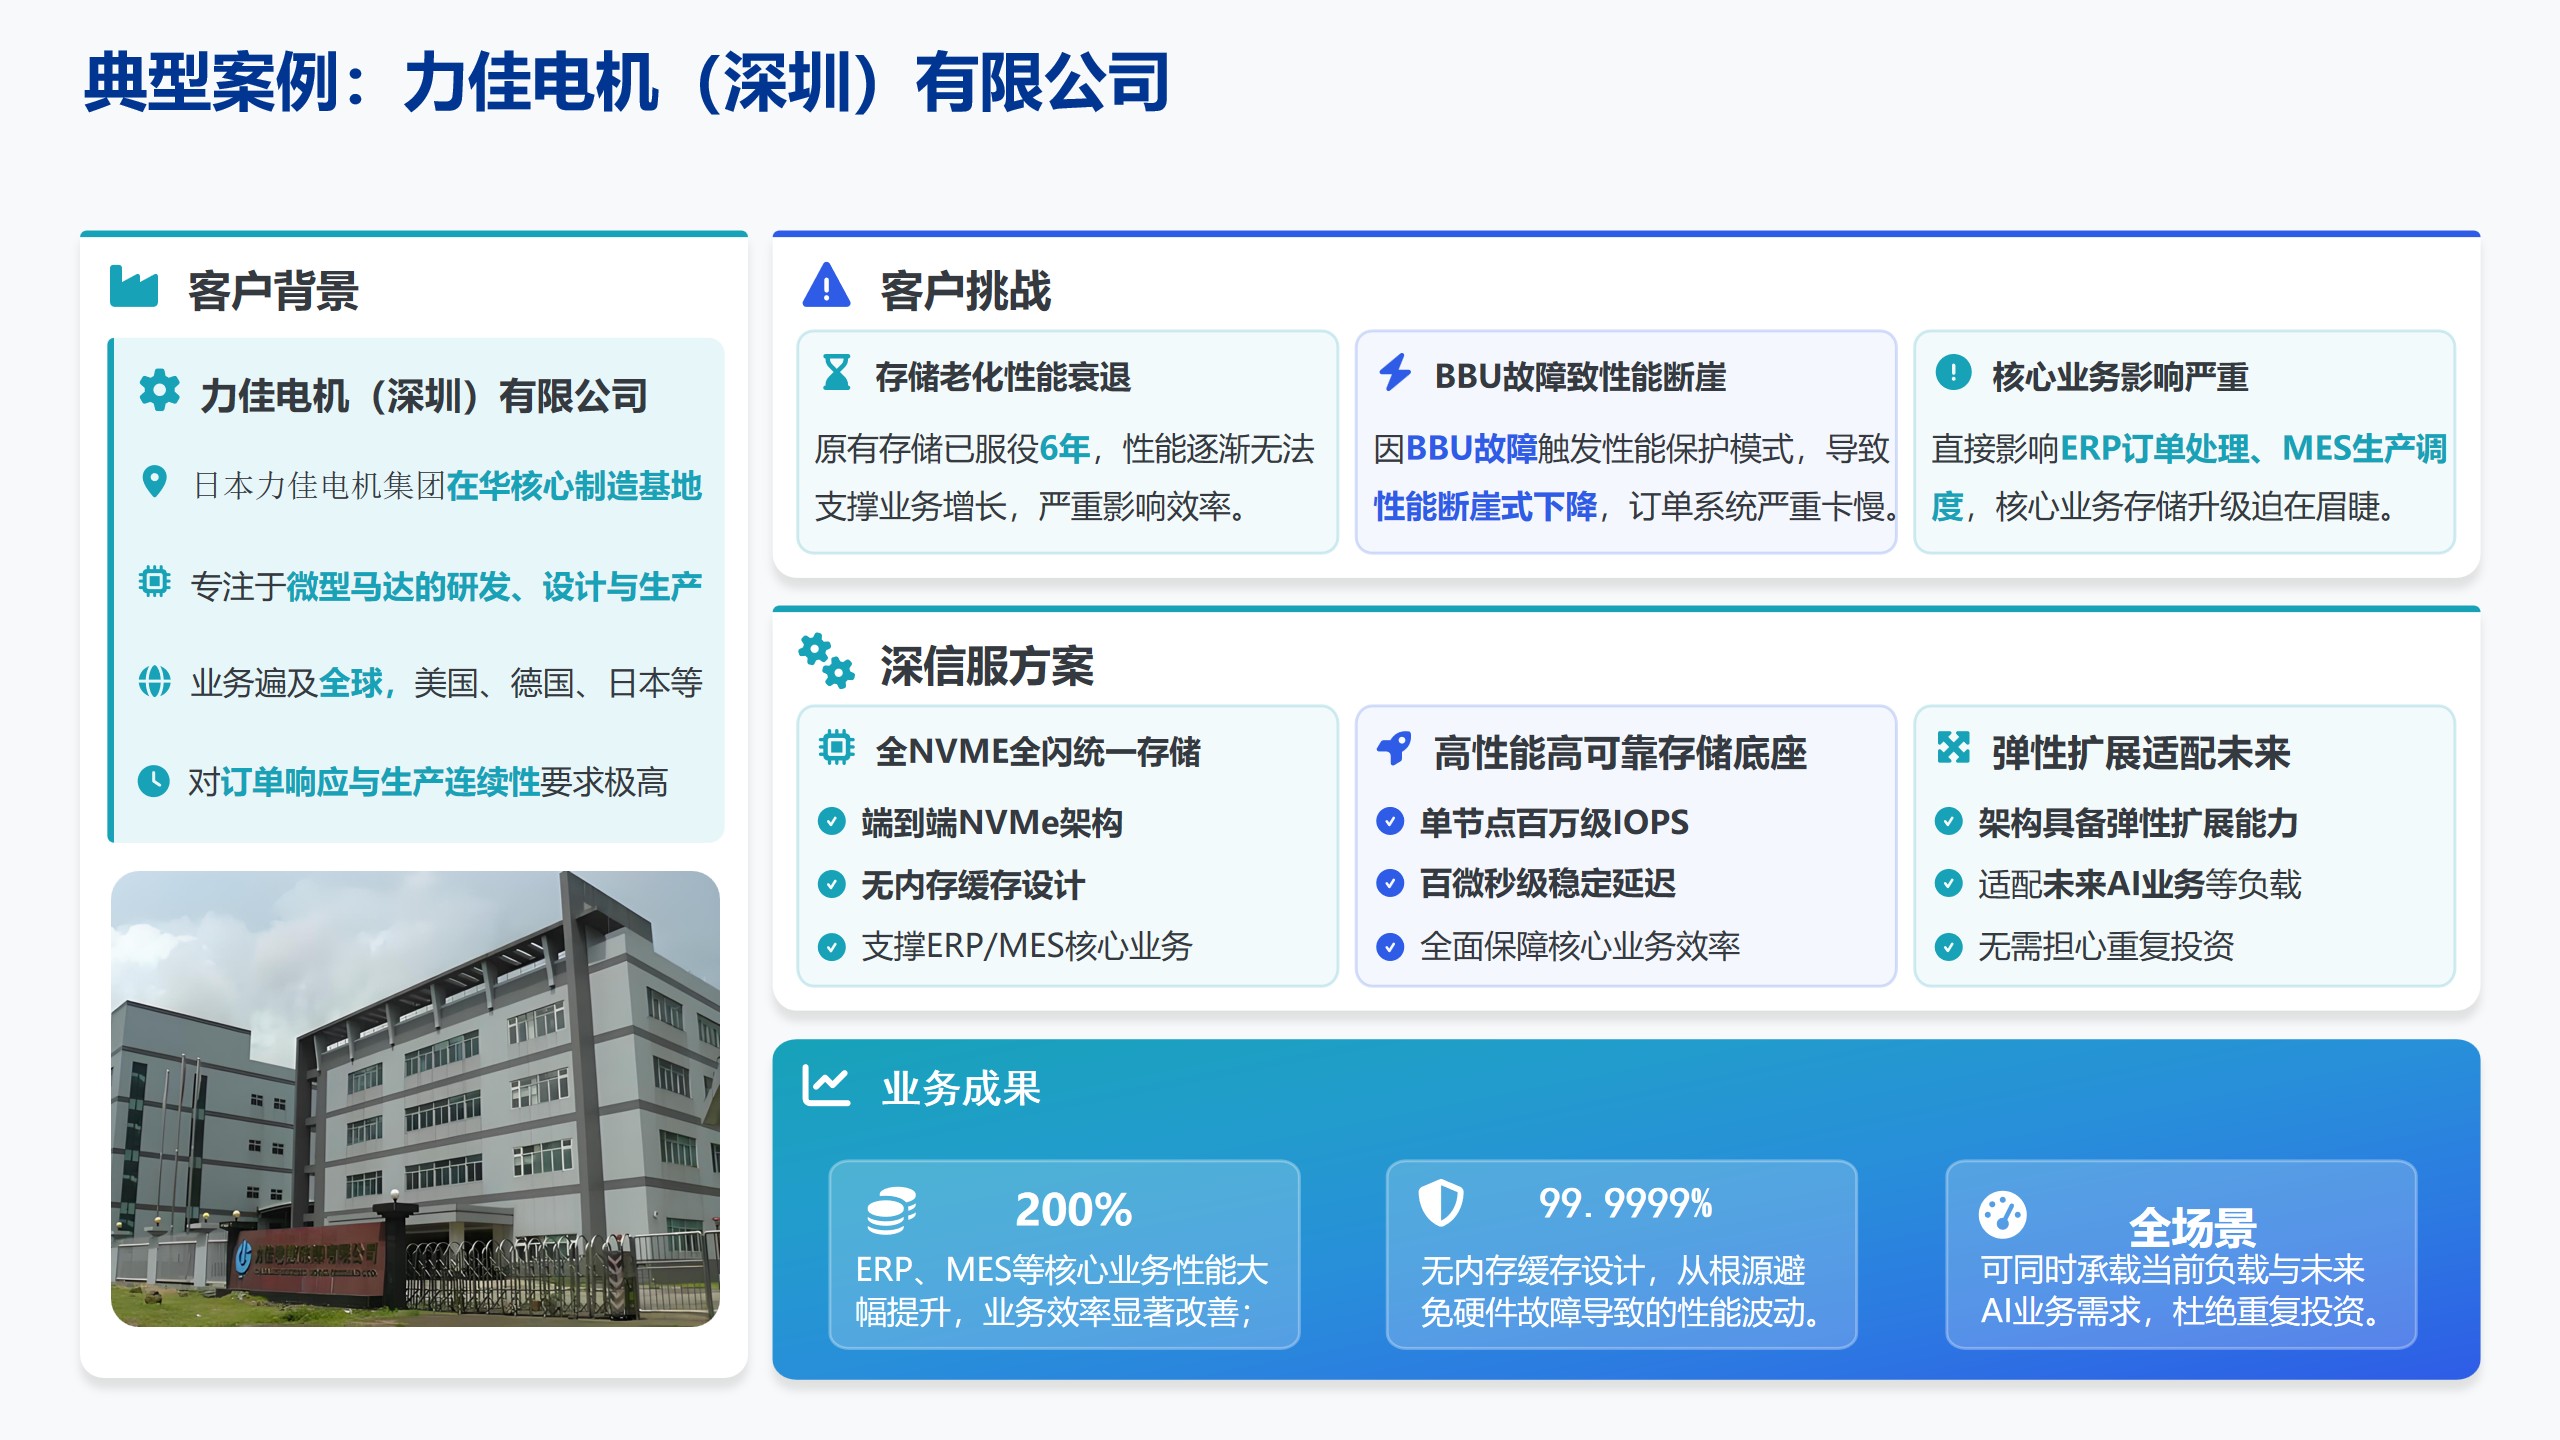2560x1440 pixels.
Task: Click the highlighted text 性能断崖式下降
Action: [1485, 507]
